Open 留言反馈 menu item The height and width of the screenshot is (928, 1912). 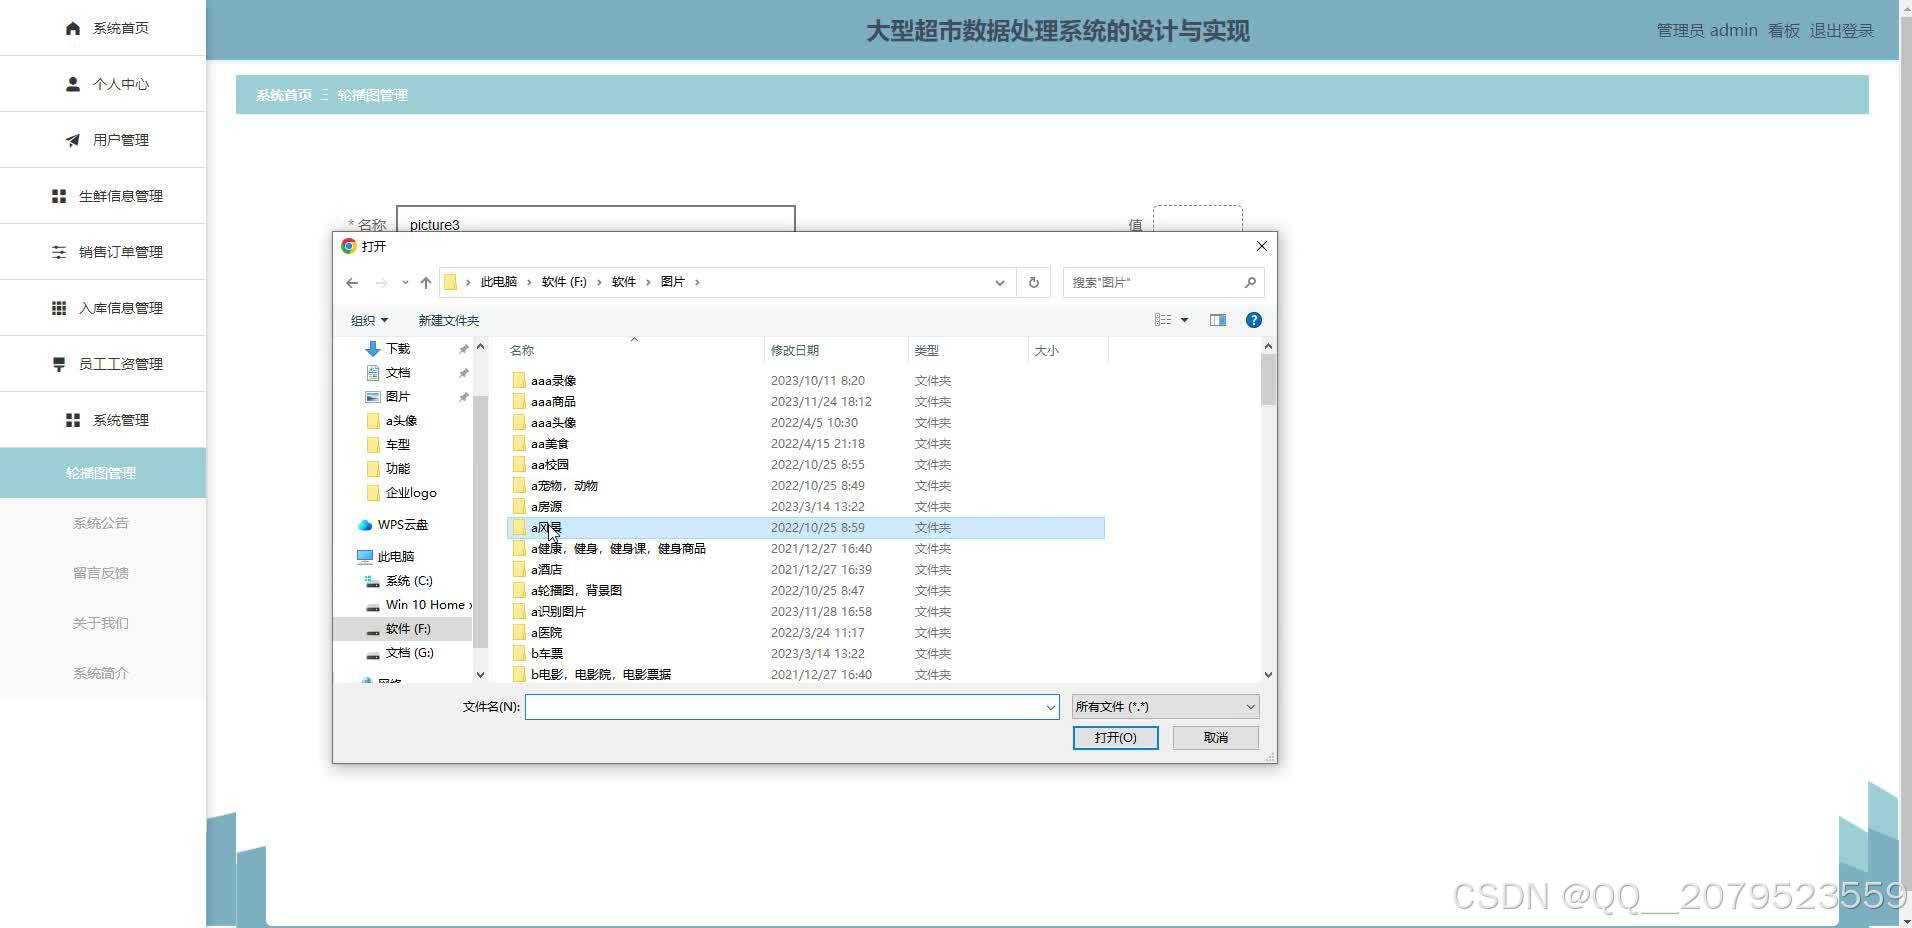click(x=102, y=573)
